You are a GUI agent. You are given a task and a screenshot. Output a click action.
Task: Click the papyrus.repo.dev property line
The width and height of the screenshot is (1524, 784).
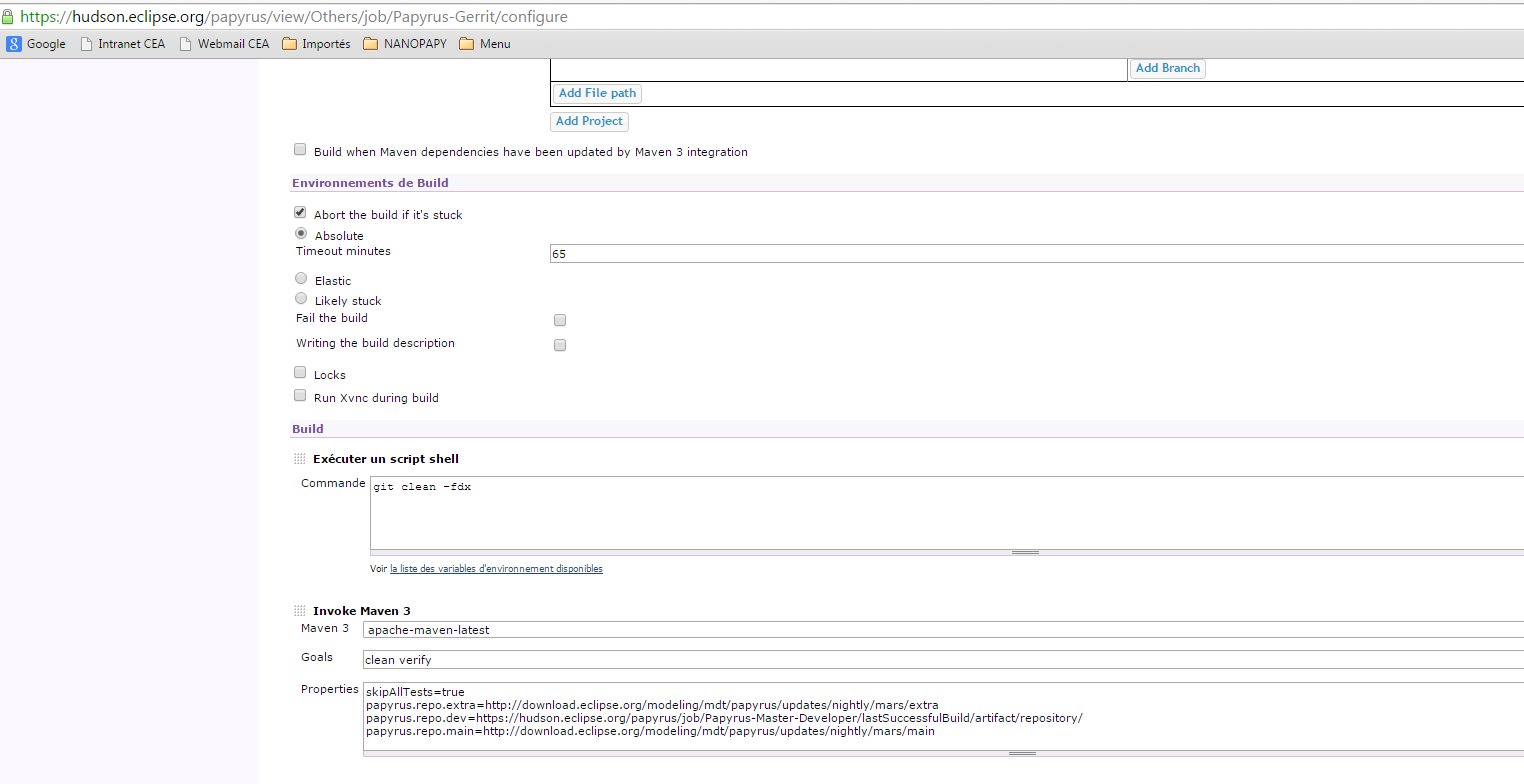pos(724,718)
